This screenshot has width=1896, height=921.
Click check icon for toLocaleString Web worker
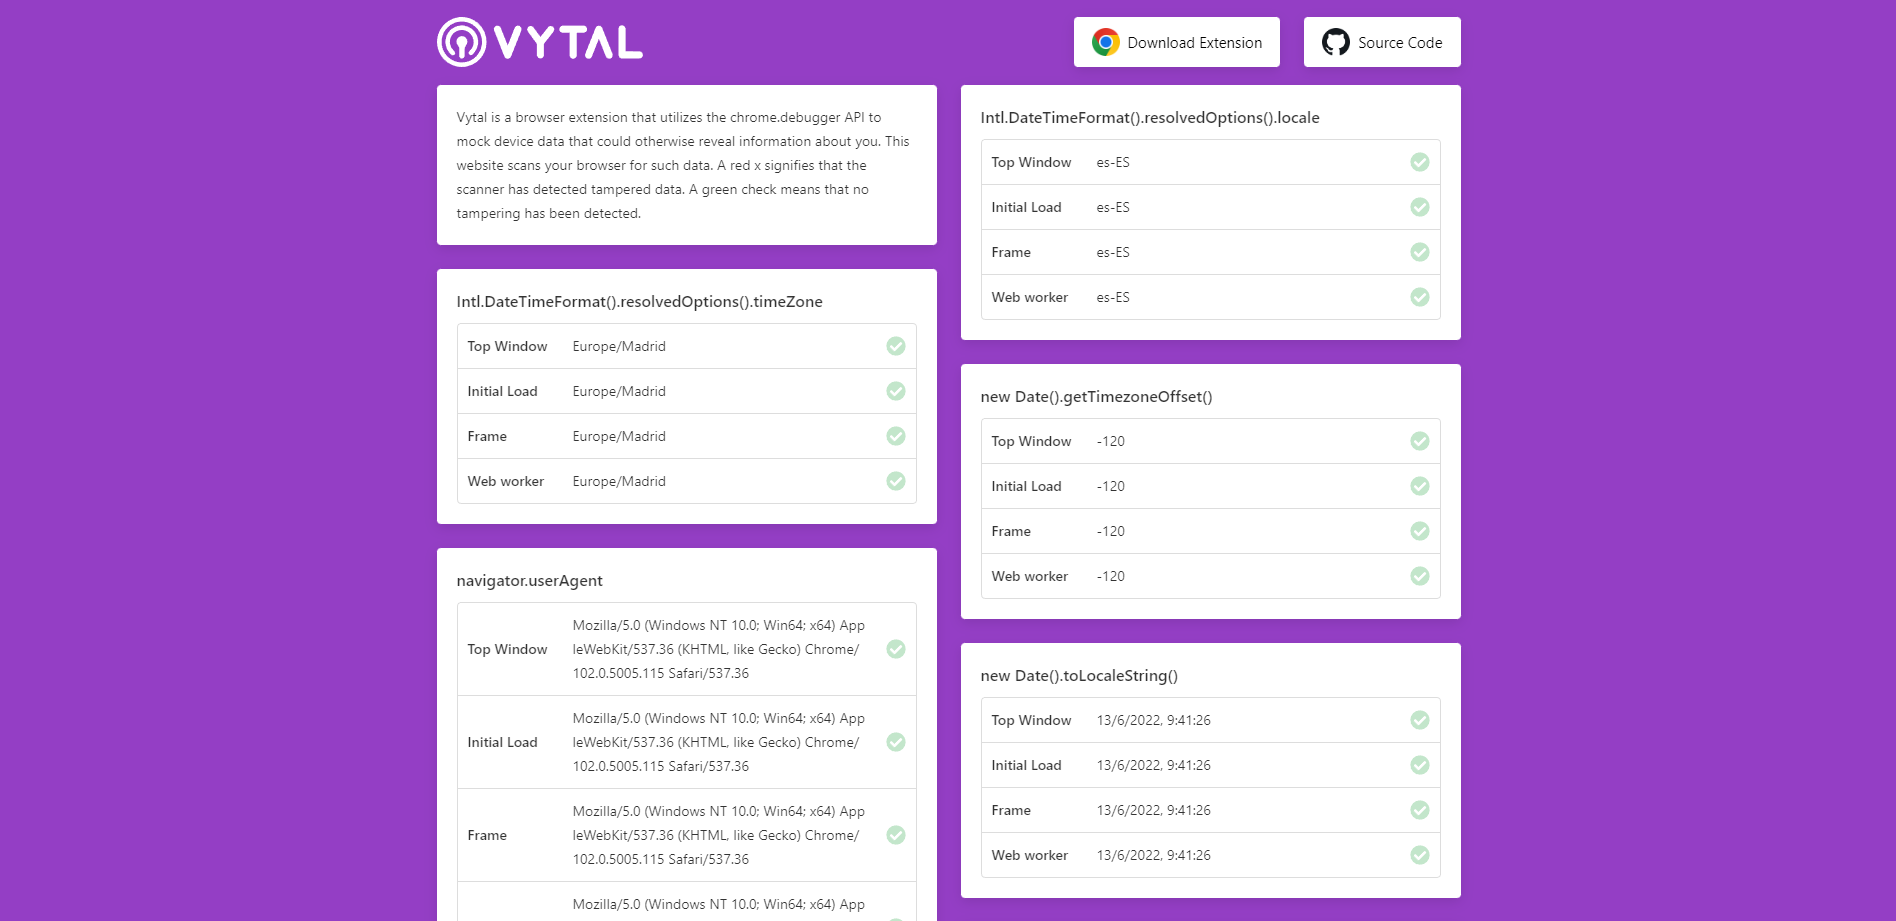click(x=1420, y=855)
